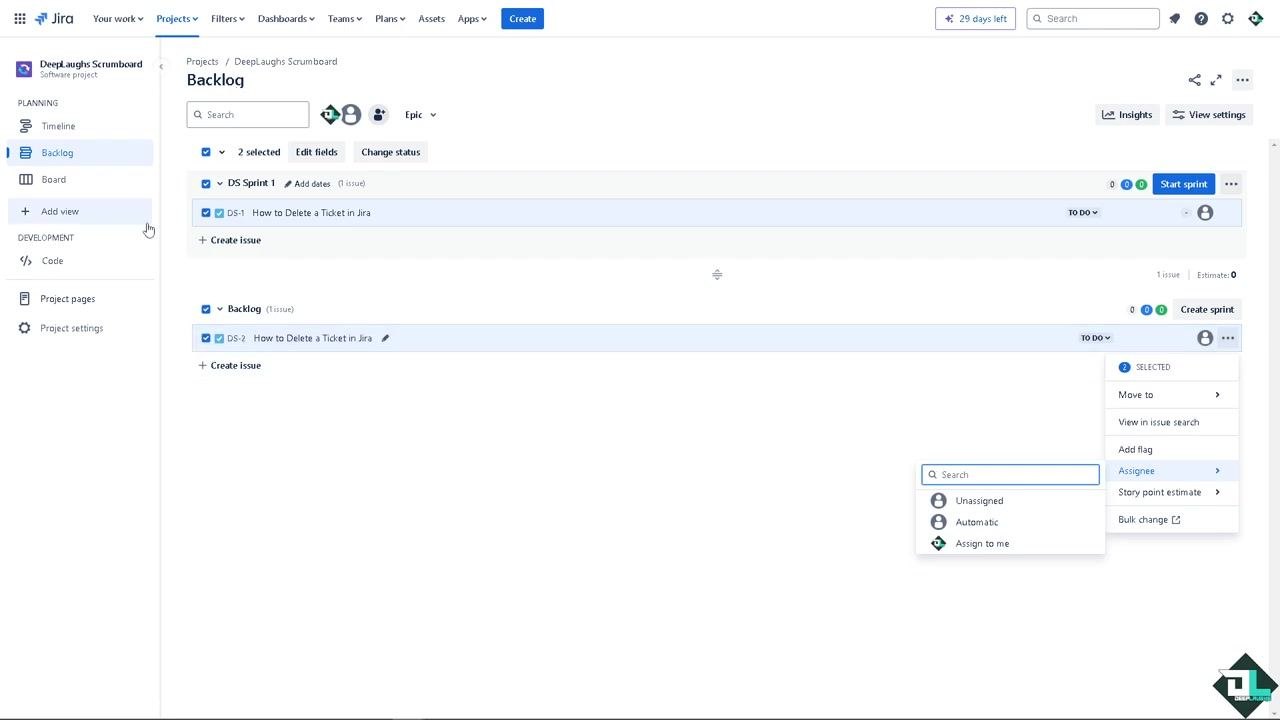Choose Unassigned in assignee list

[x=1010, y=501]
